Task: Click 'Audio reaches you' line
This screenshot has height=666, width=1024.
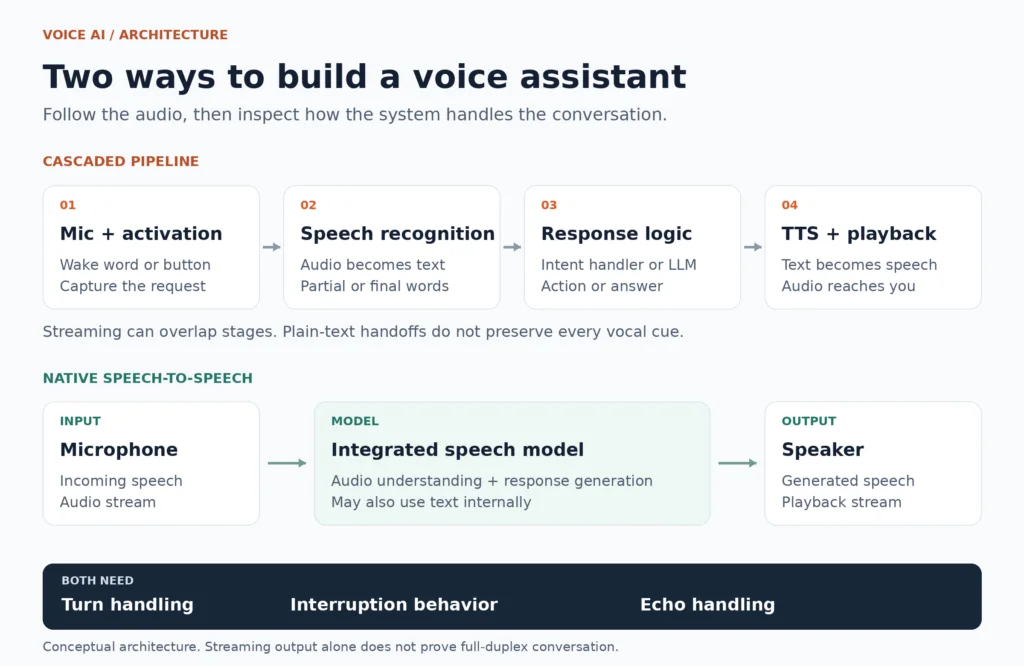Action: (x=848, y=286)
